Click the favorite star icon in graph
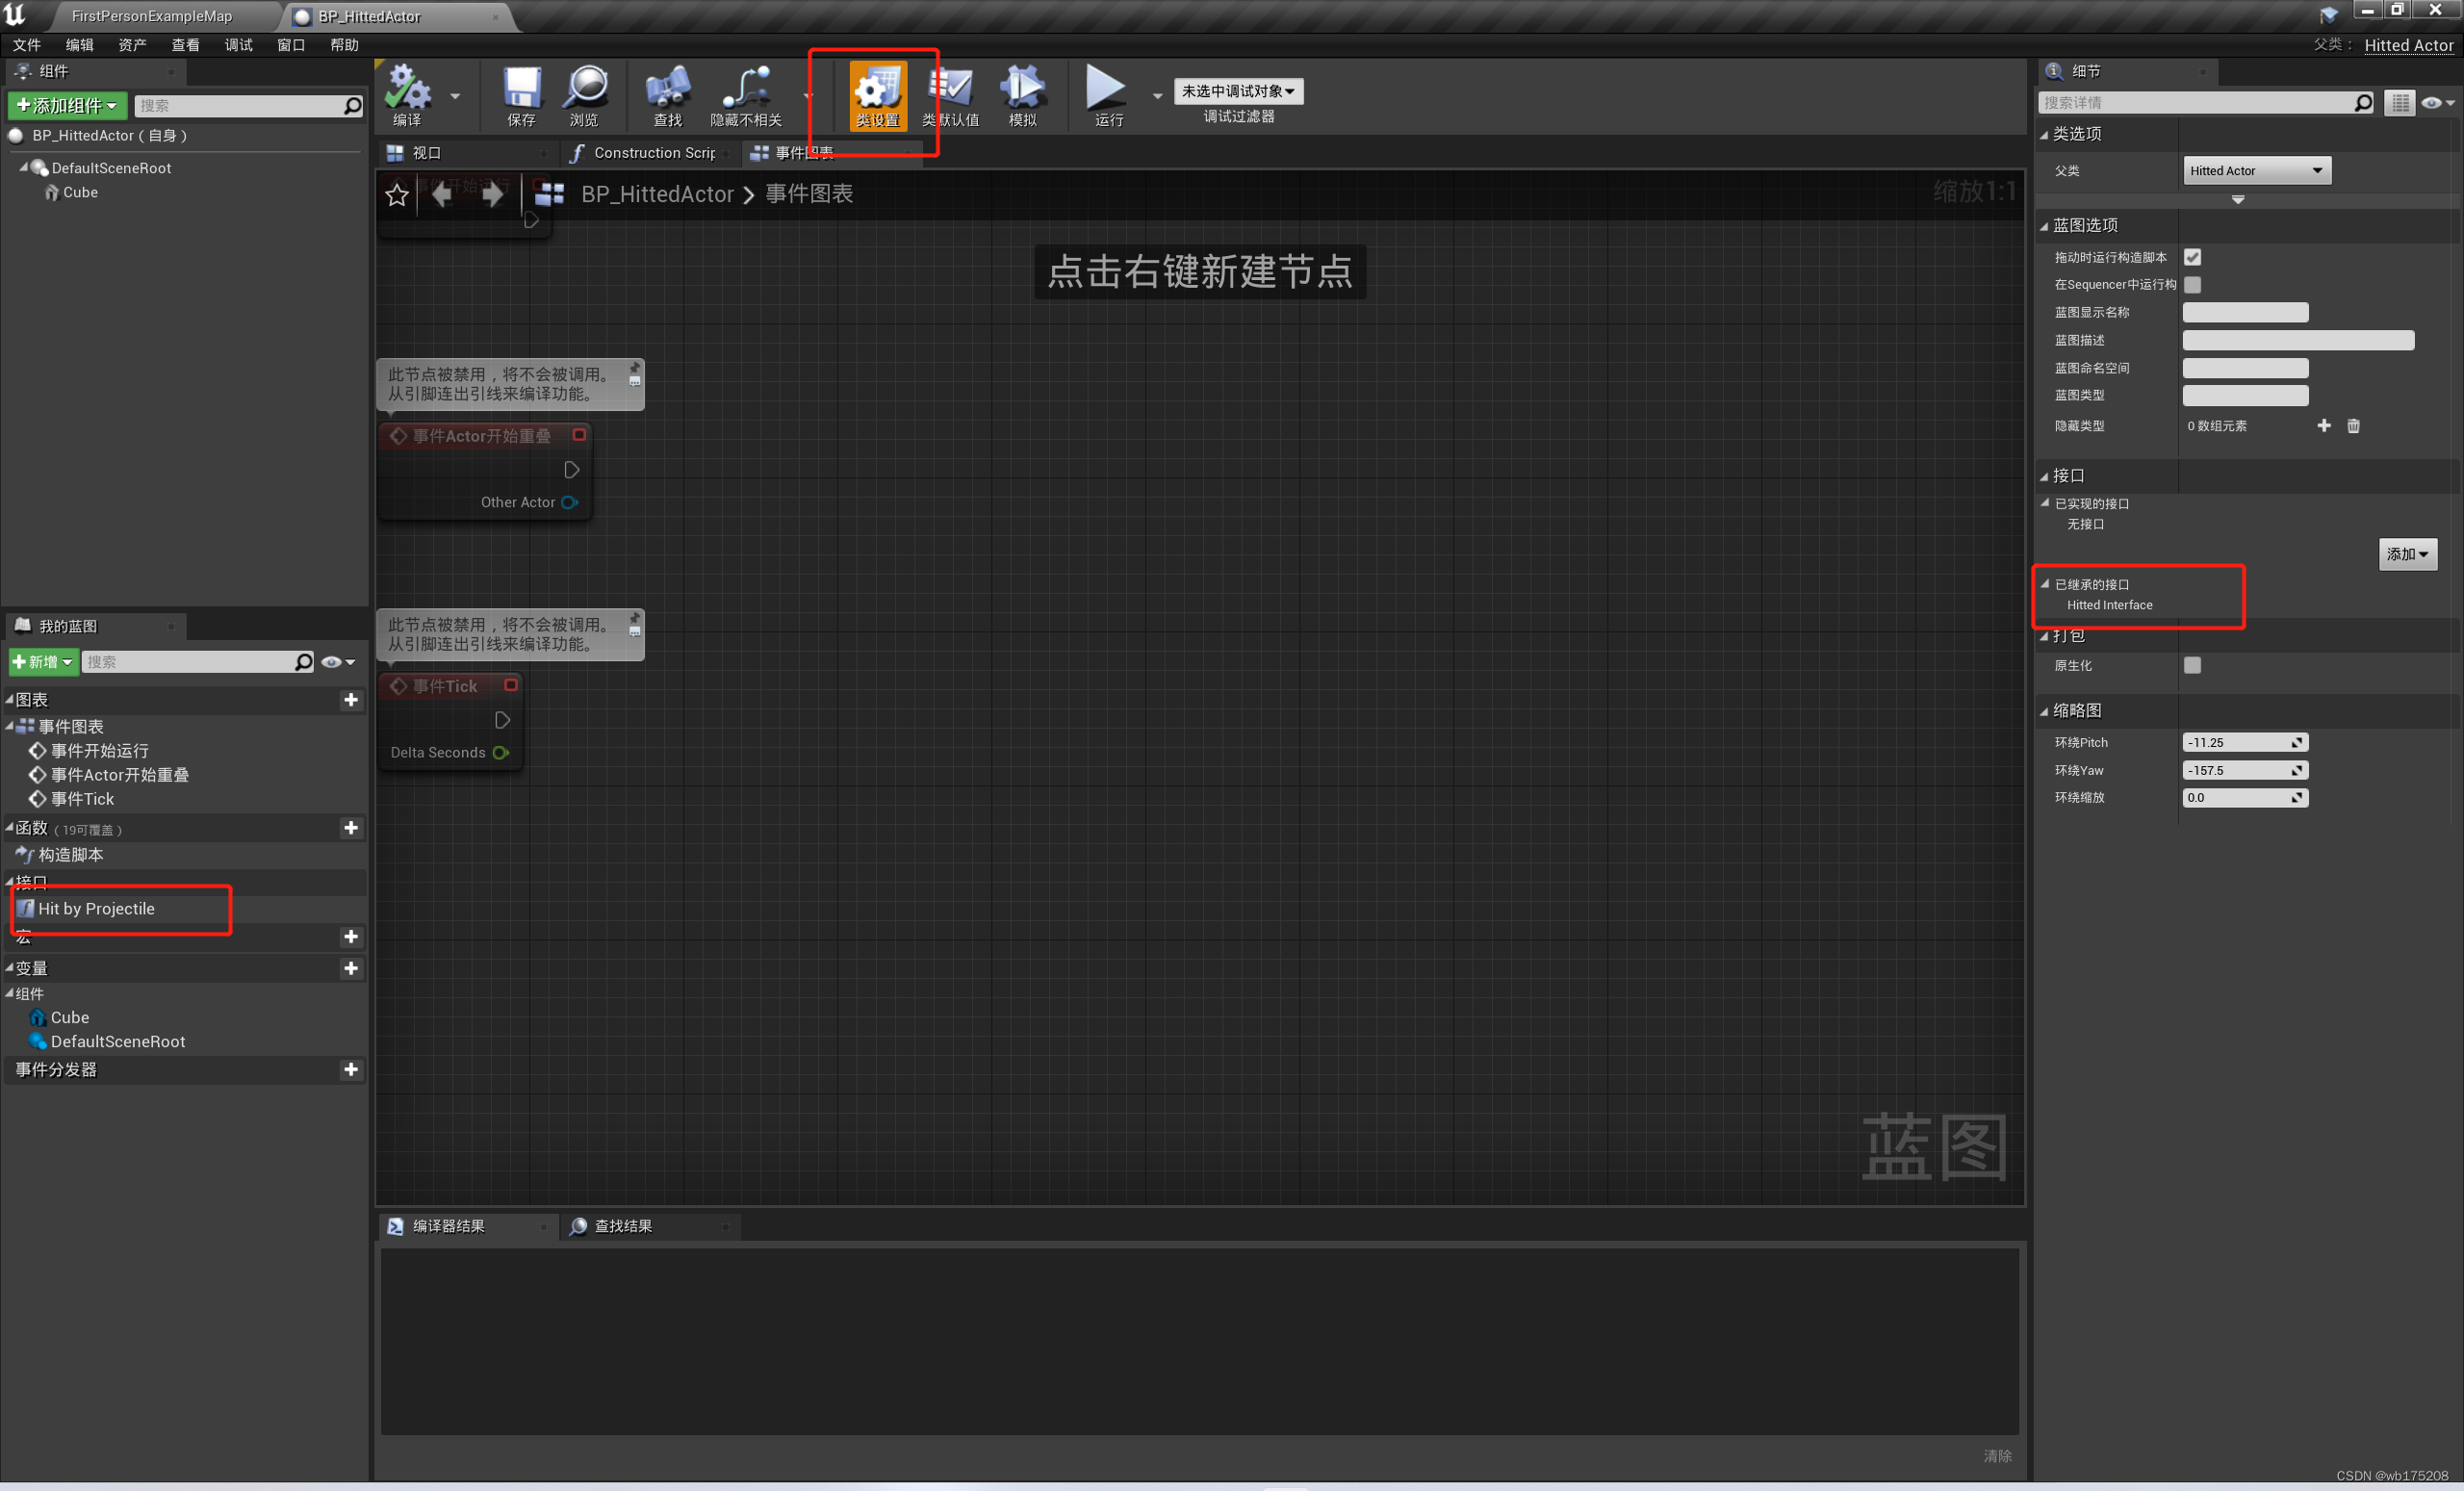This screenshot has height=1491, width=2464. tap(397, 195)
